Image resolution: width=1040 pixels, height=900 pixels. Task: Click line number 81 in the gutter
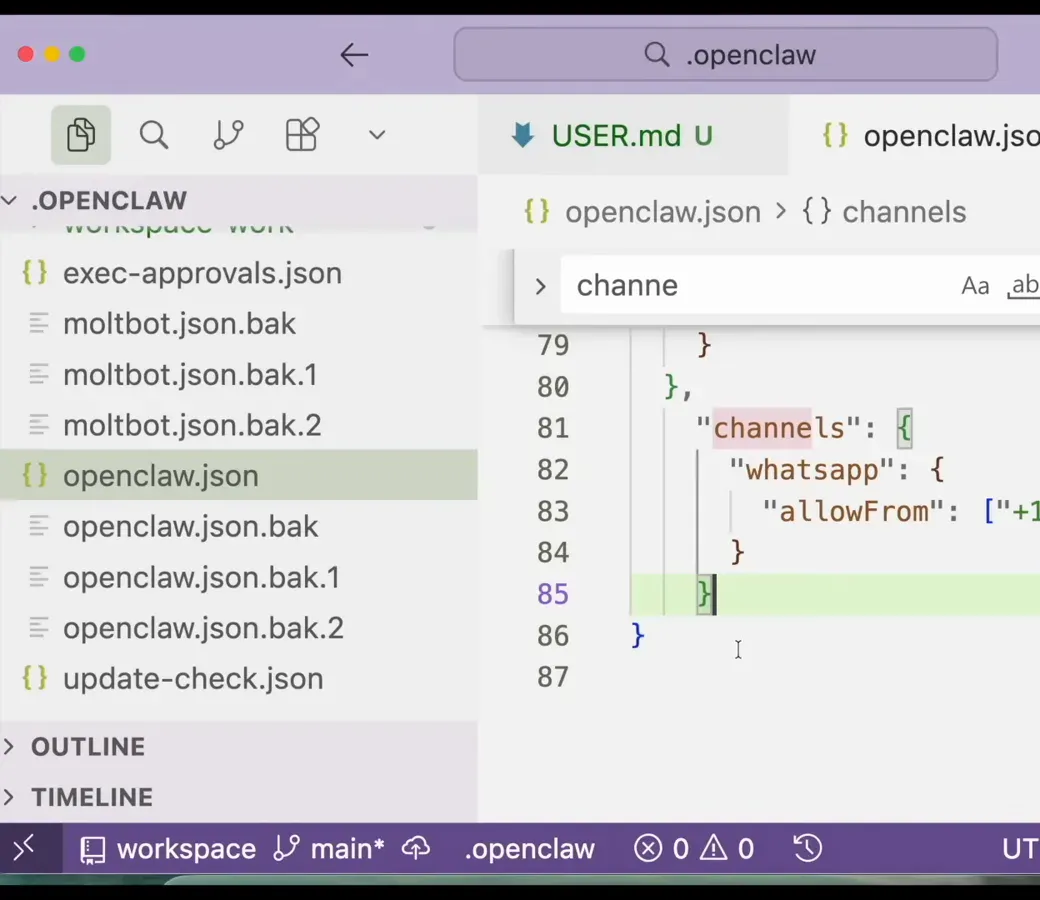[x=552, y=428]
